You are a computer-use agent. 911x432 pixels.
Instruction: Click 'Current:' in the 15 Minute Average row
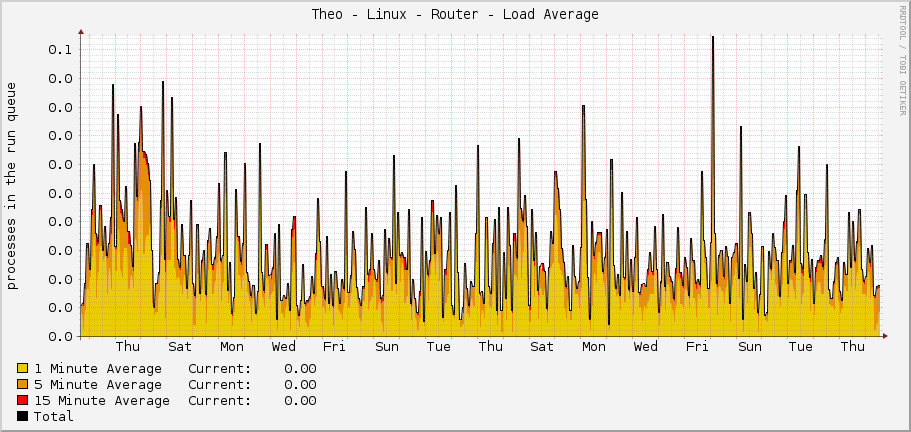220,401
